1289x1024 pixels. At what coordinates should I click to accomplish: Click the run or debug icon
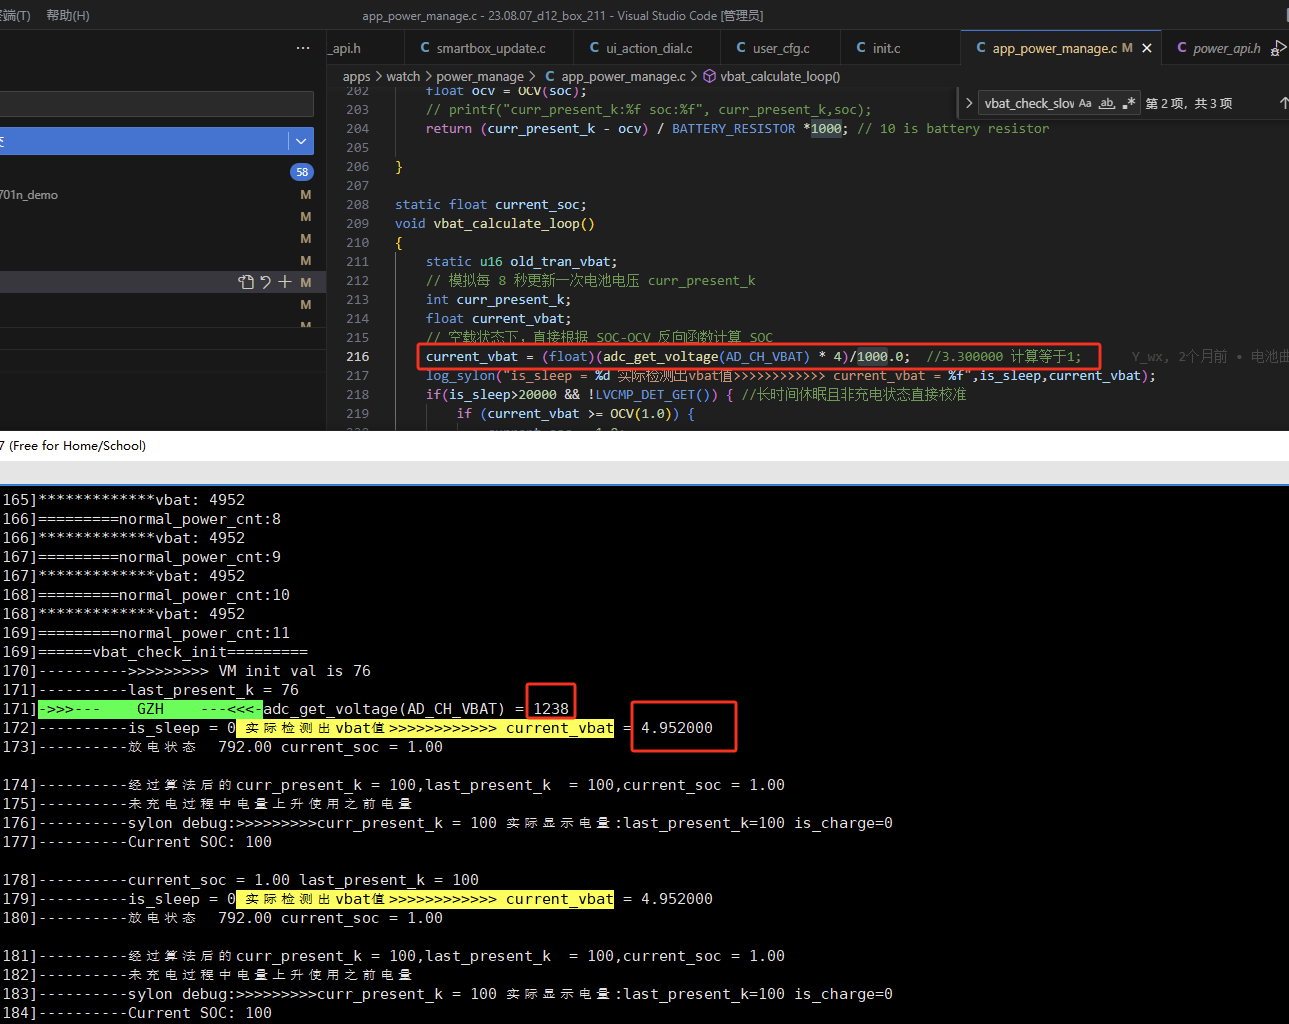pyautogui.click(x=1279, y=48)
